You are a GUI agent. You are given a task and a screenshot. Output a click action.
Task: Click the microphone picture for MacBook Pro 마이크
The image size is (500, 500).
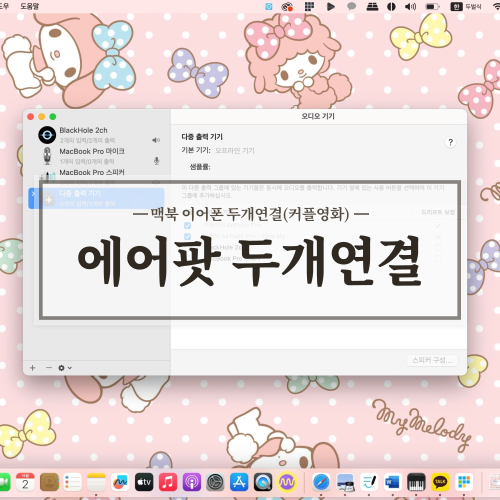(x=47, y=156)
